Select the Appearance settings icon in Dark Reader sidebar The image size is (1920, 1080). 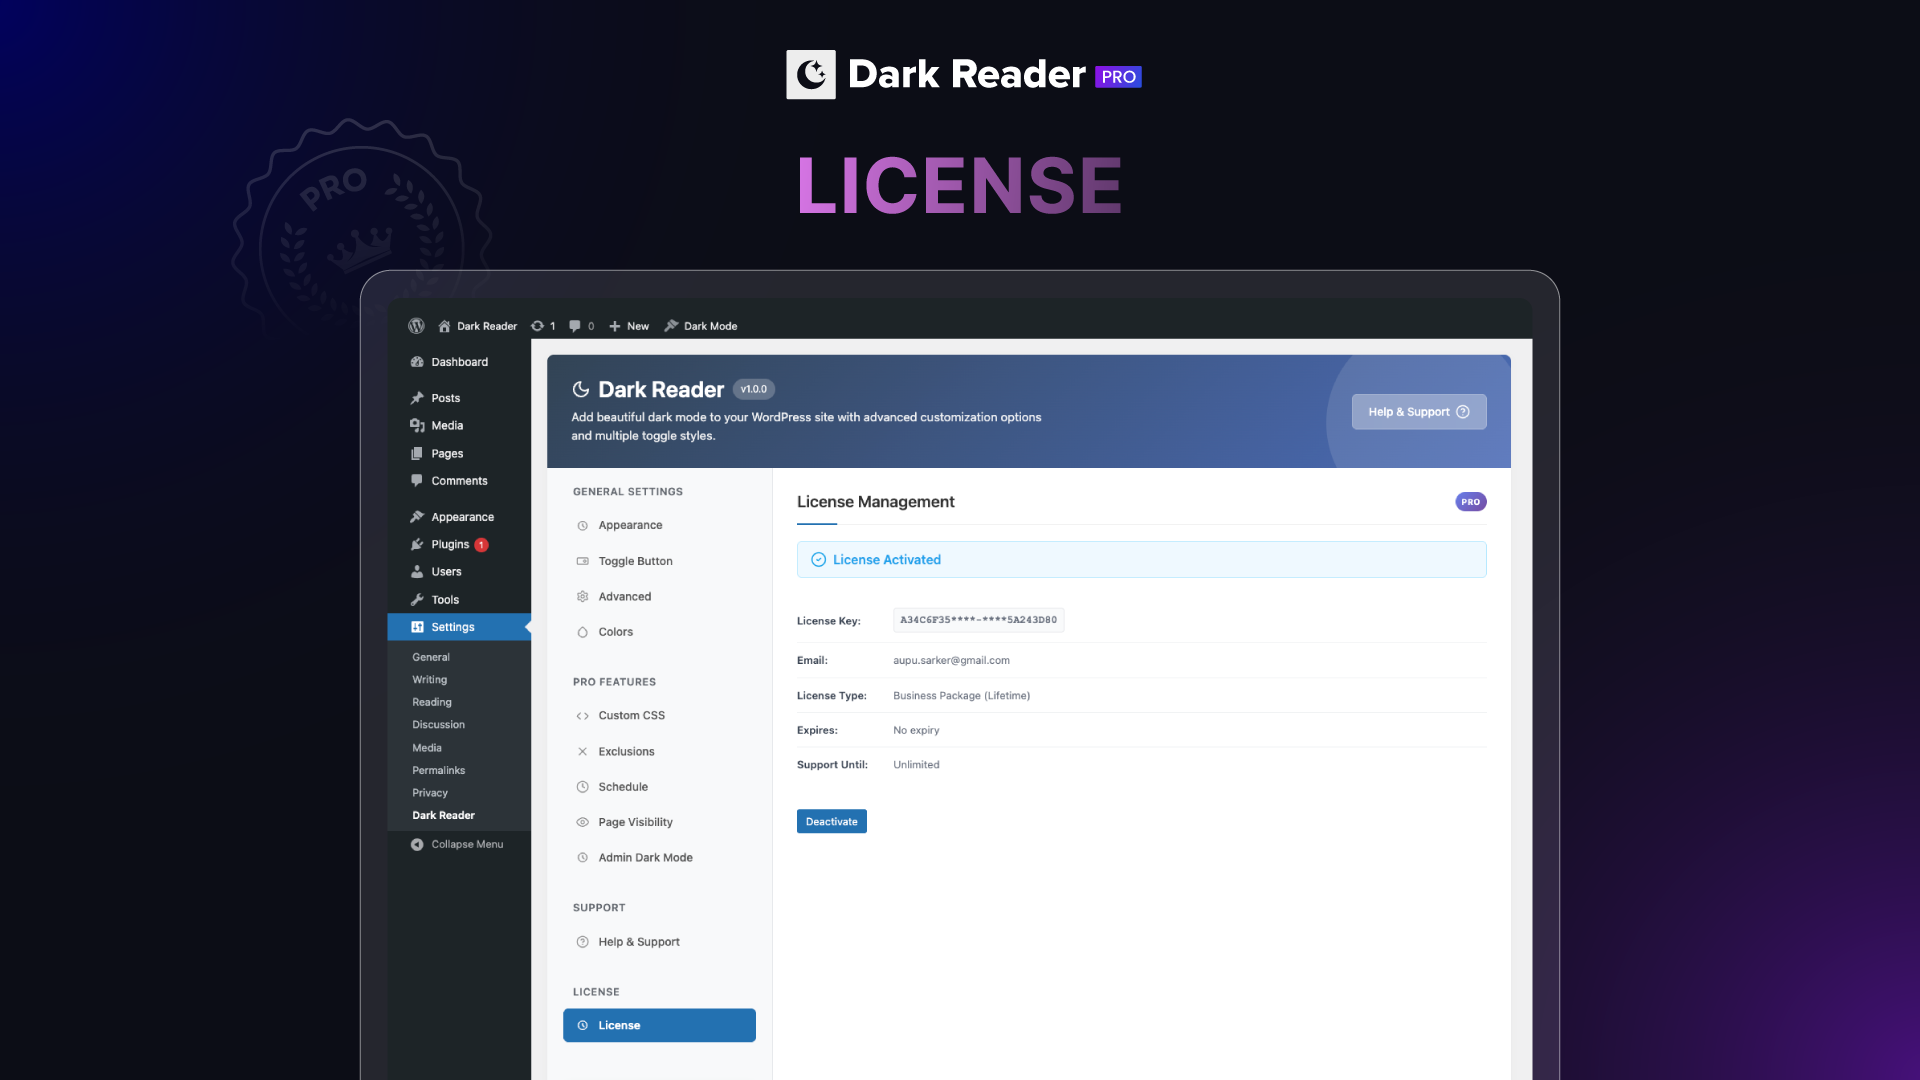(x=584, y=525)
